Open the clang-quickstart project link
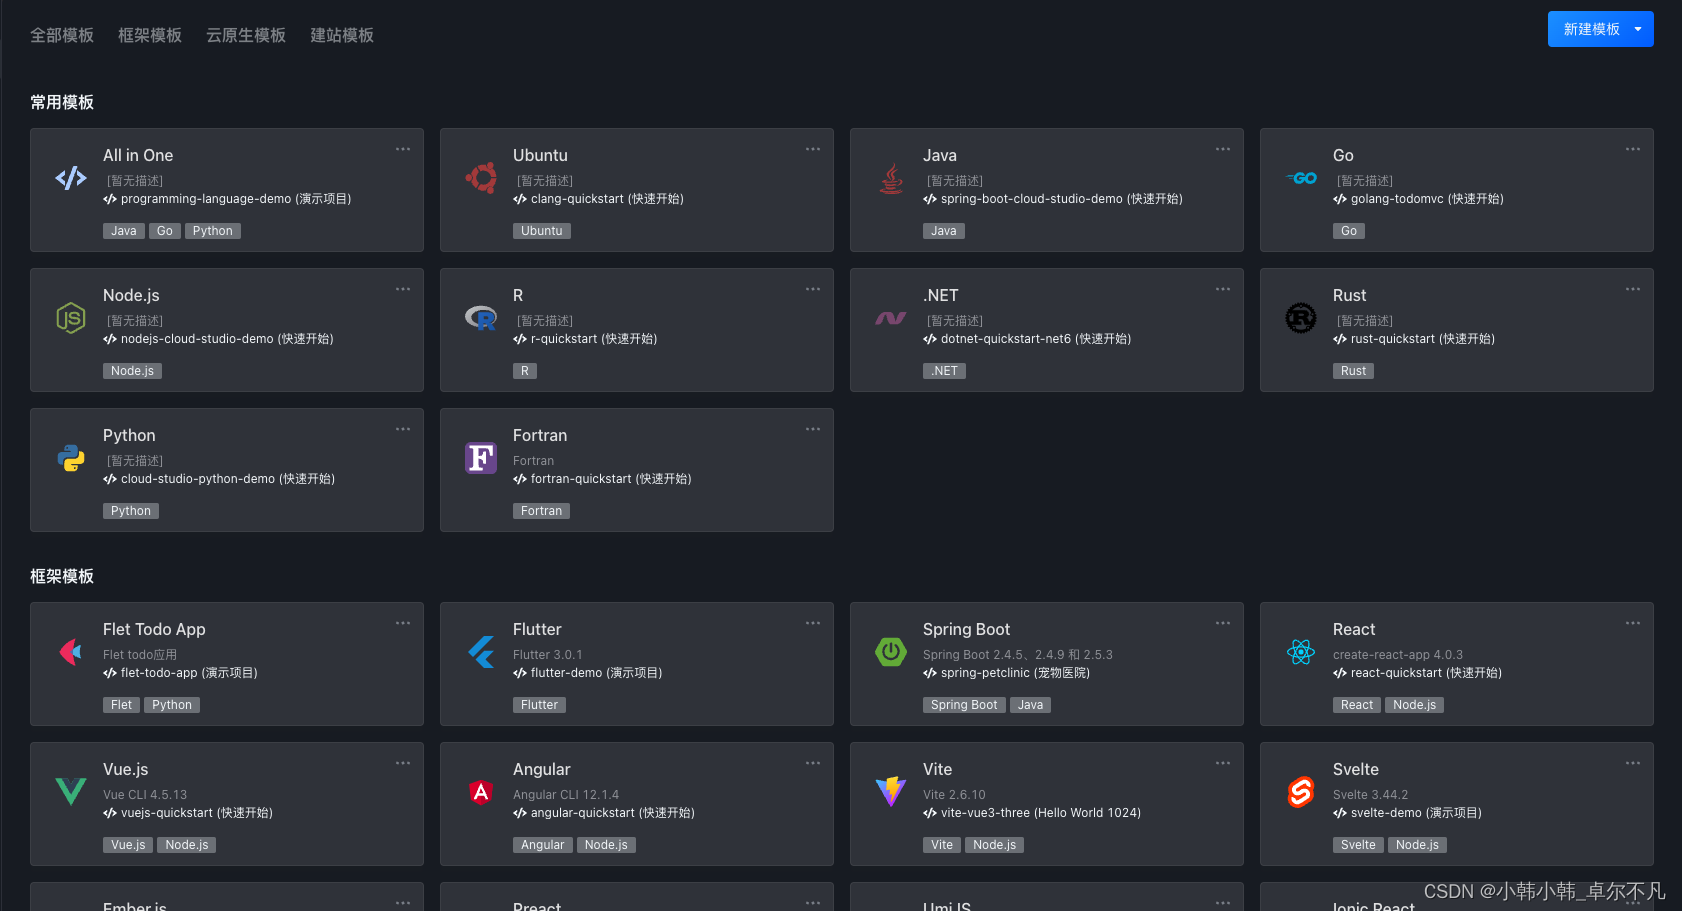 pos(598,199)
